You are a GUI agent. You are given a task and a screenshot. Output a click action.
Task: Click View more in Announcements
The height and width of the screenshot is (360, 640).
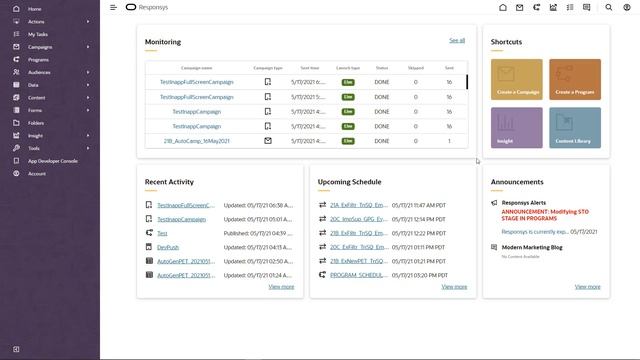click(588, 287)
